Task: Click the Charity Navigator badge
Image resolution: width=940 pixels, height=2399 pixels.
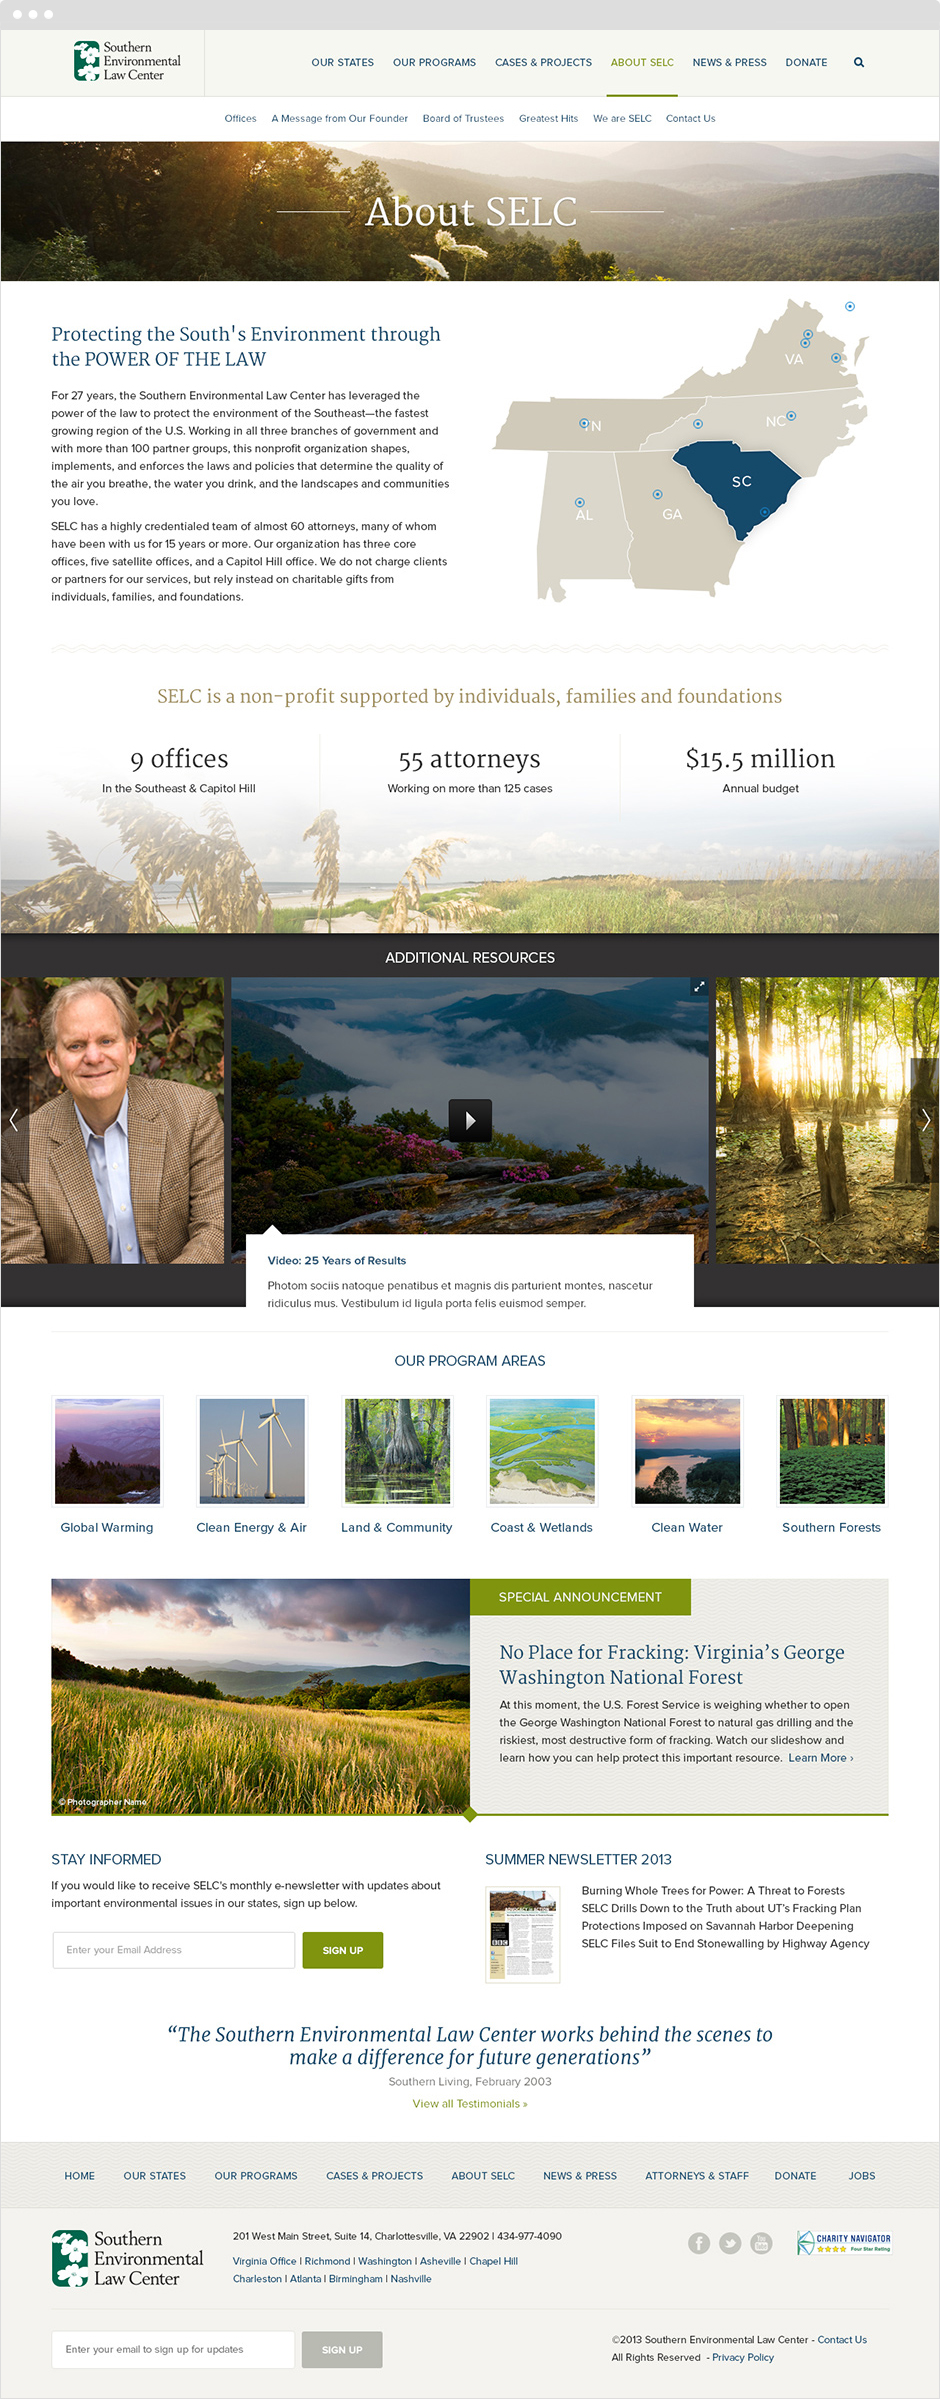Action: 843,2242
